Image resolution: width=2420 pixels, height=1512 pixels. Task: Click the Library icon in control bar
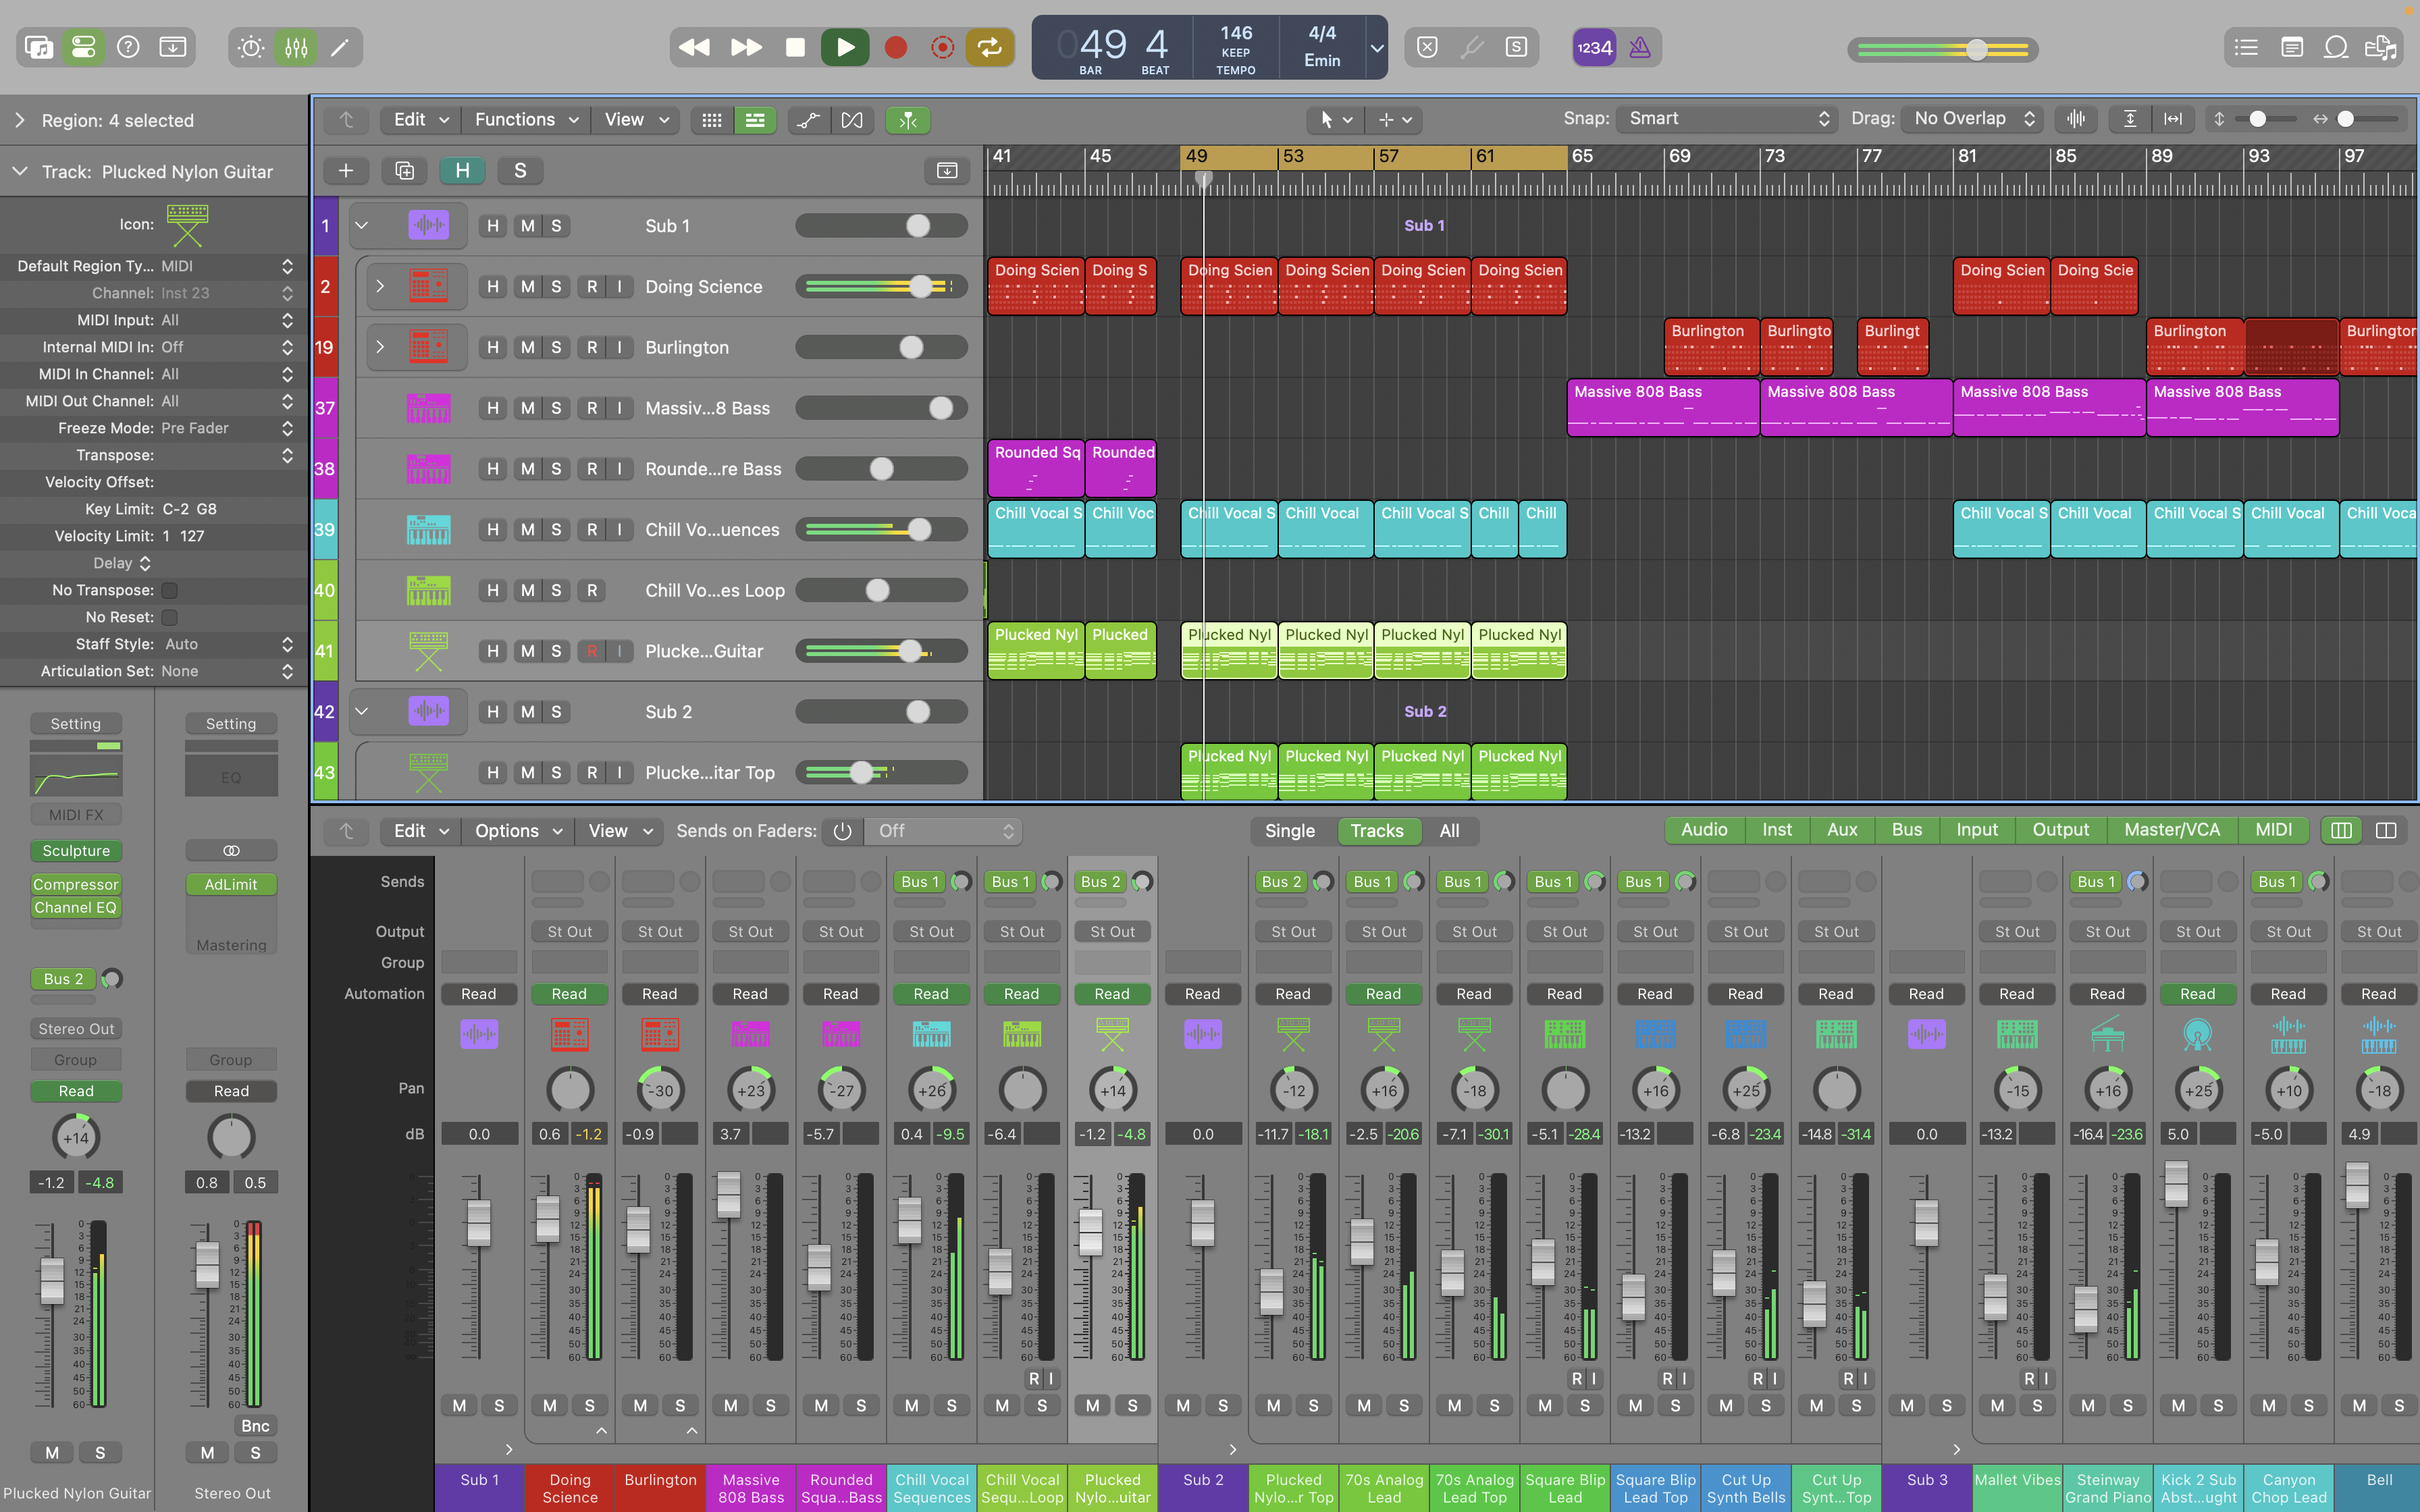point(39,47)
